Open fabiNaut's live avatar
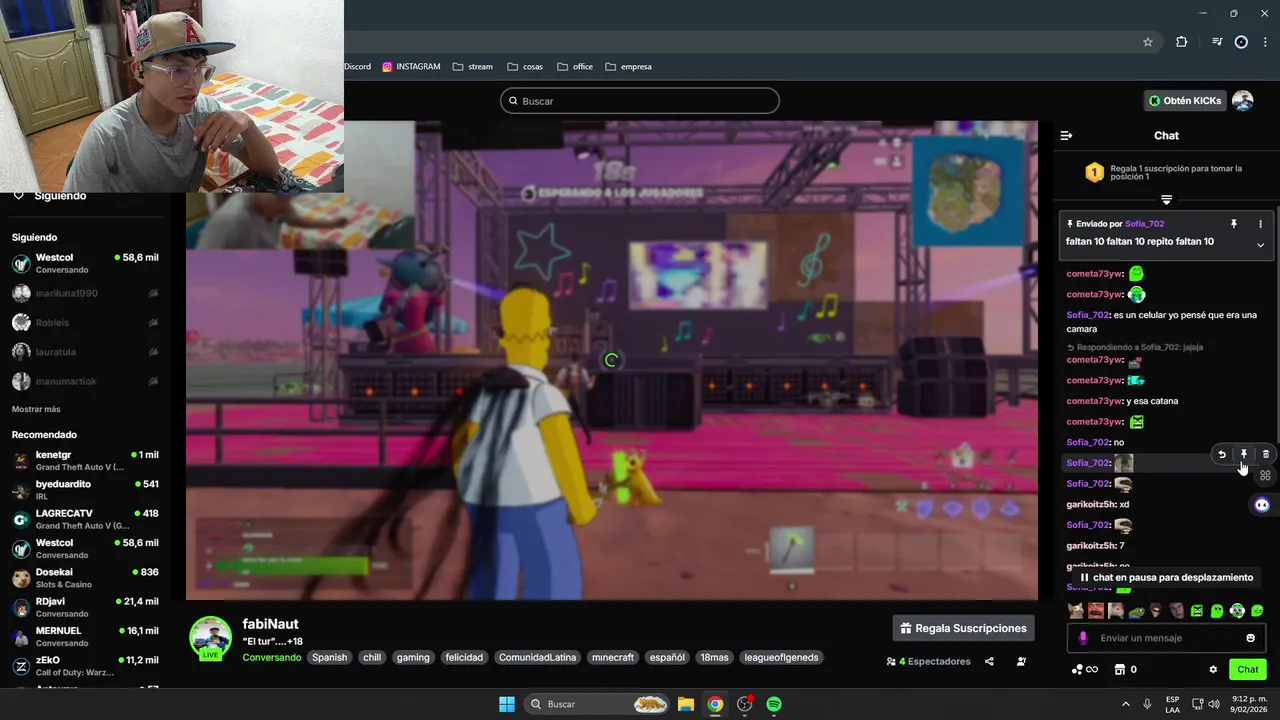 (x=211, y=638)
